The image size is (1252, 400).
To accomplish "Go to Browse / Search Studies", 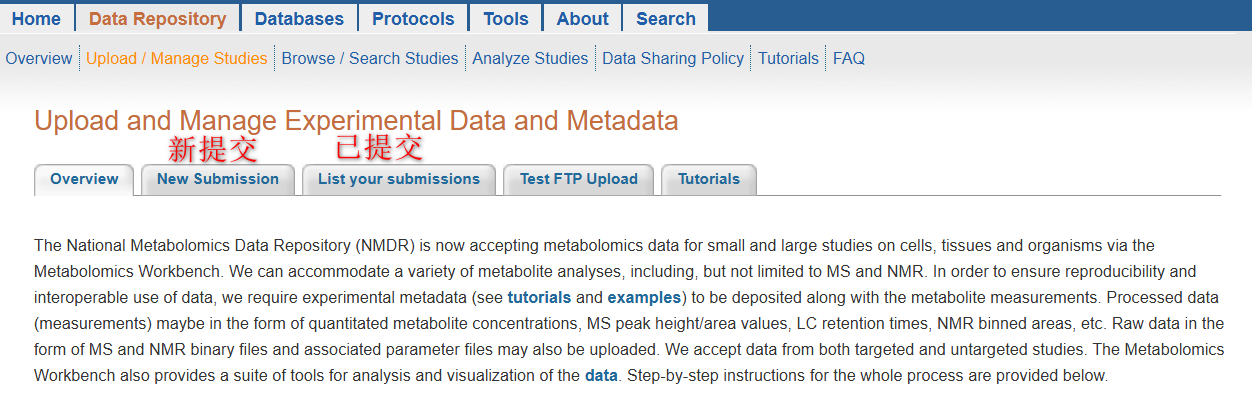I will (x=370, y=58).
